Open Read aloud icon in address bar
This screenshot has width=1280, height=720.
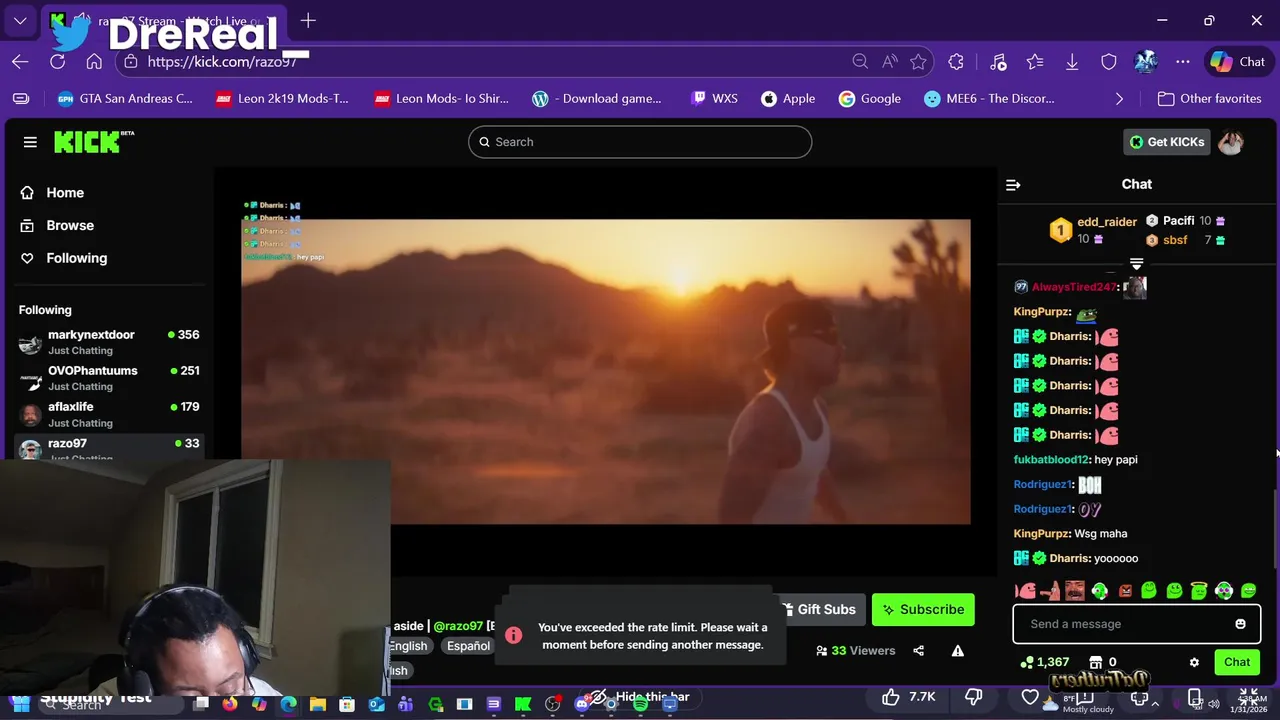coord(889,62)
